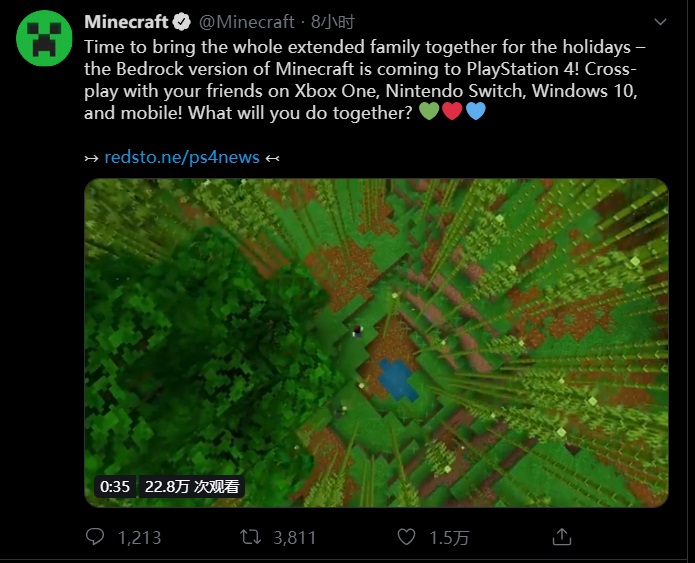Screen dimensions: 695x563
Task: Like the tweet with the heart icon
Action: (x=406, y=537)
